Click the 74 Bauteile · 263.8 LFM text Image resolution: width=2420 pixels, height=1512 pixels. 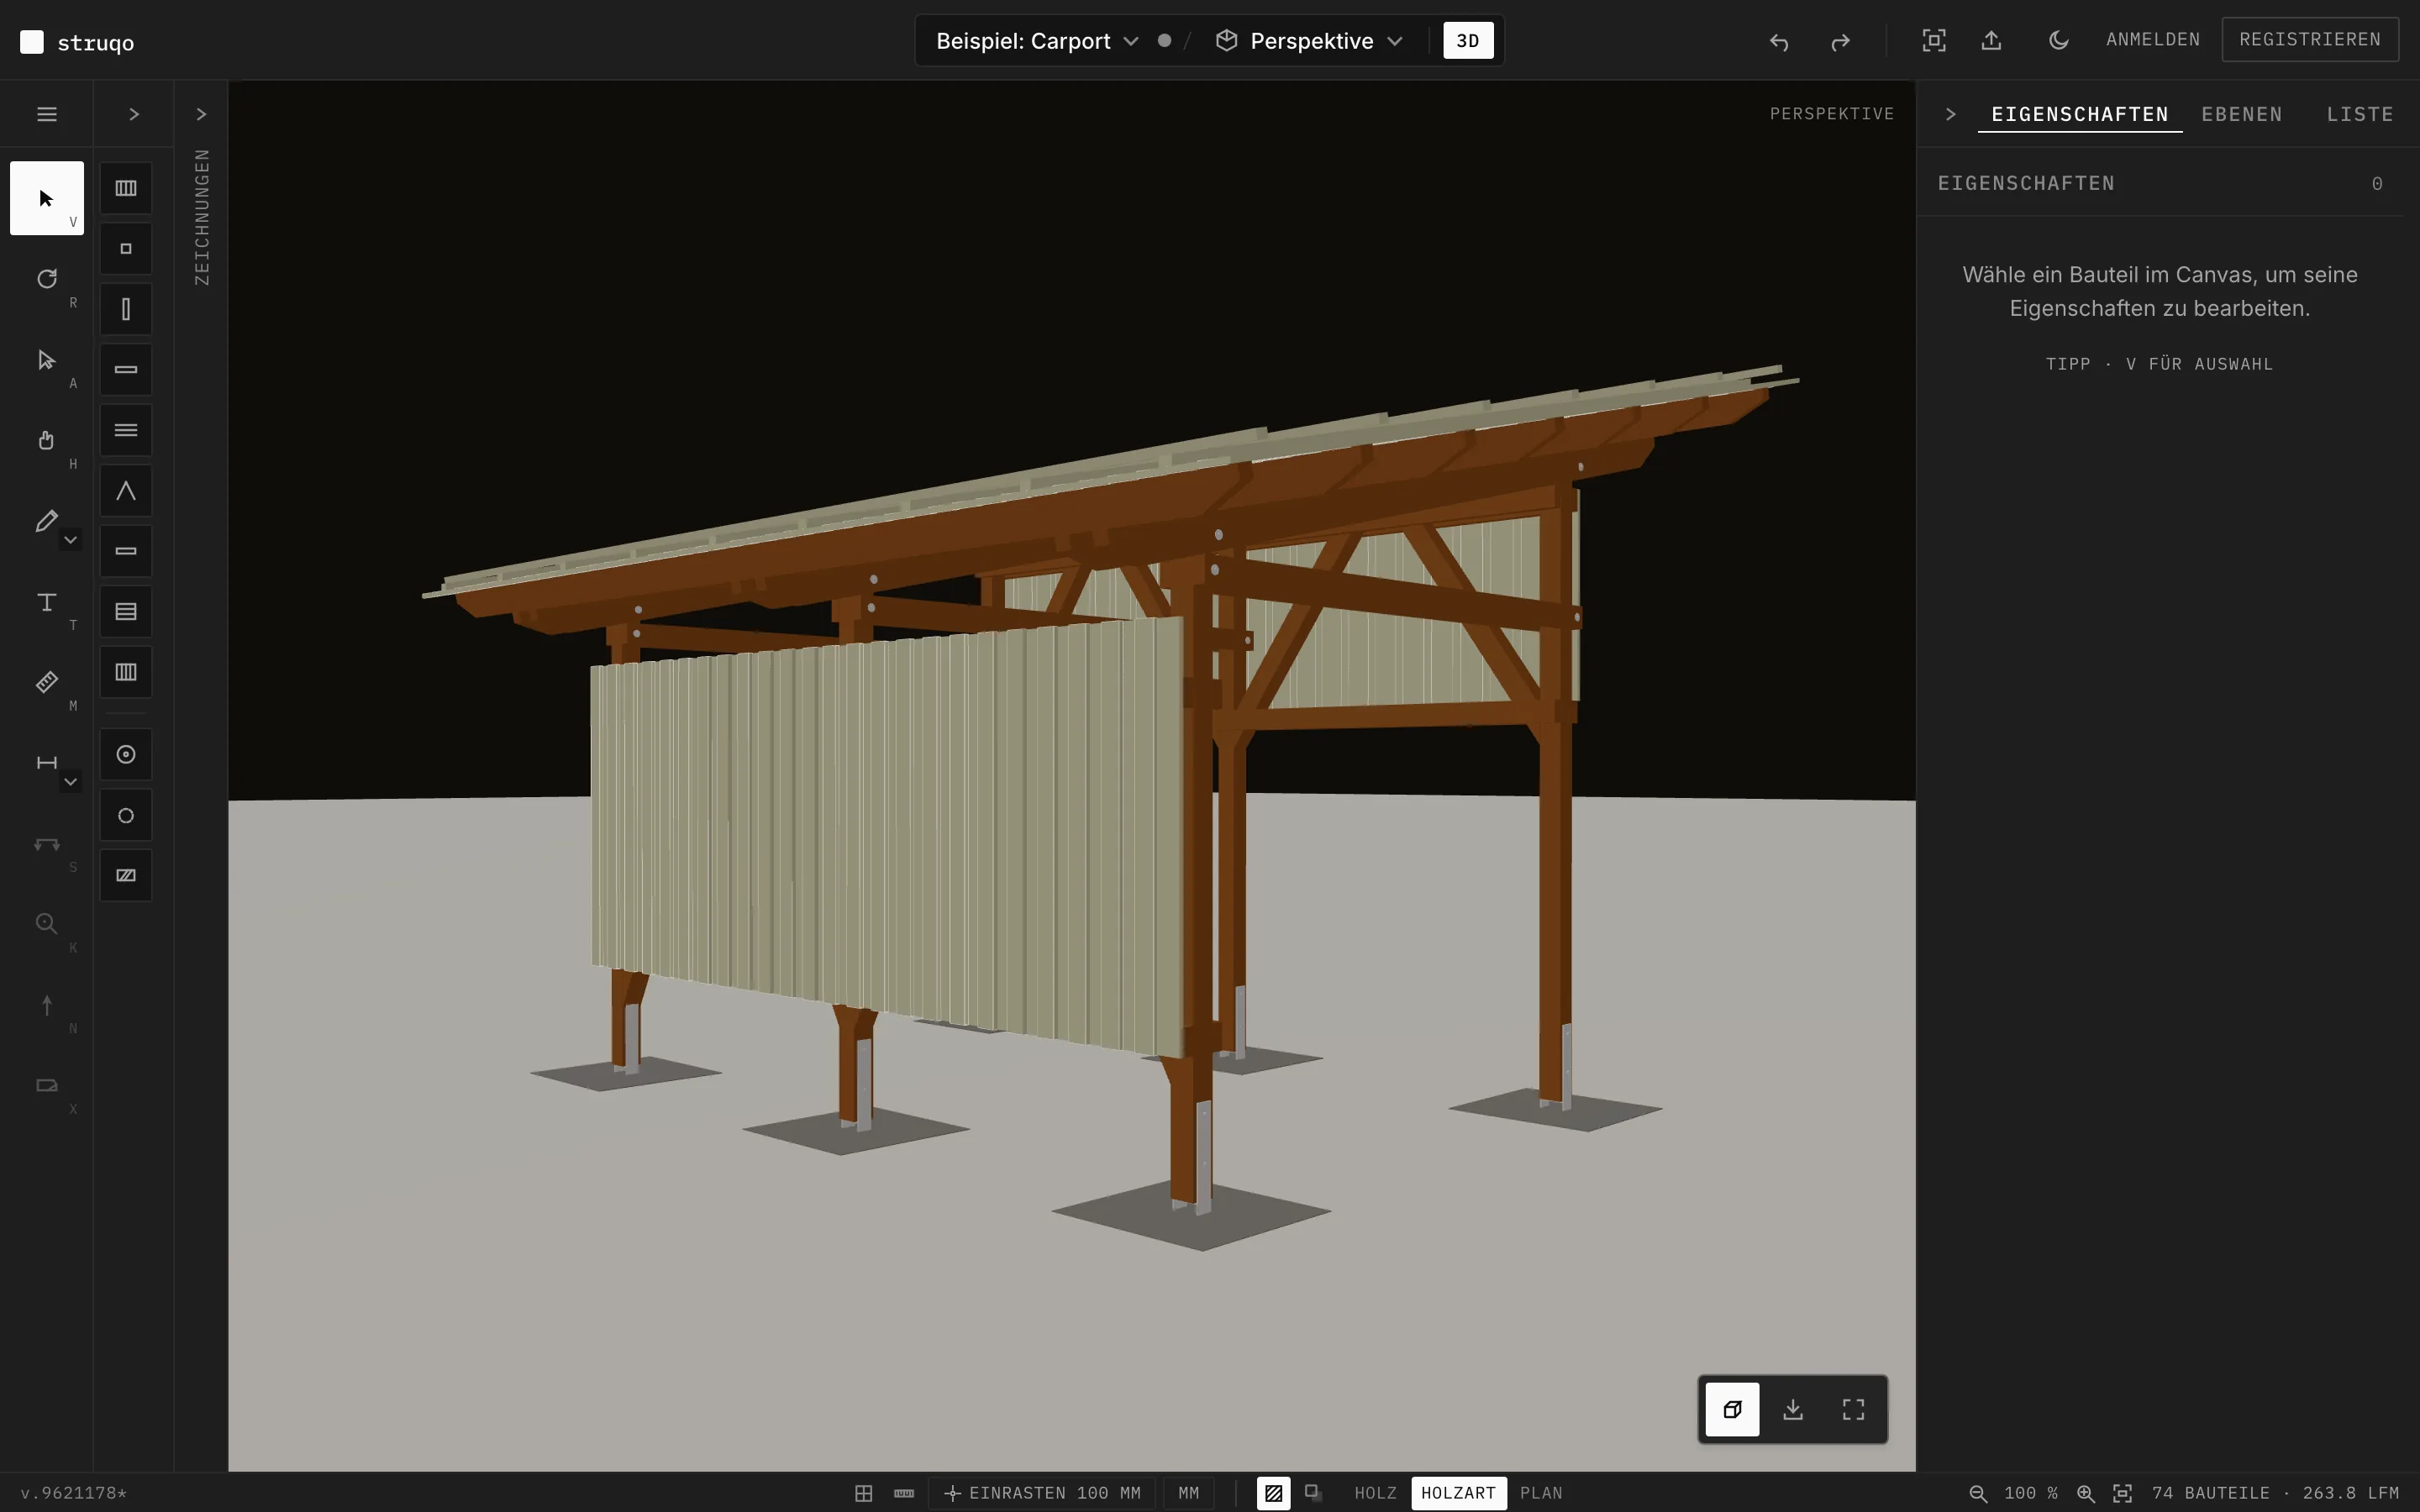pos(2275,1493)
